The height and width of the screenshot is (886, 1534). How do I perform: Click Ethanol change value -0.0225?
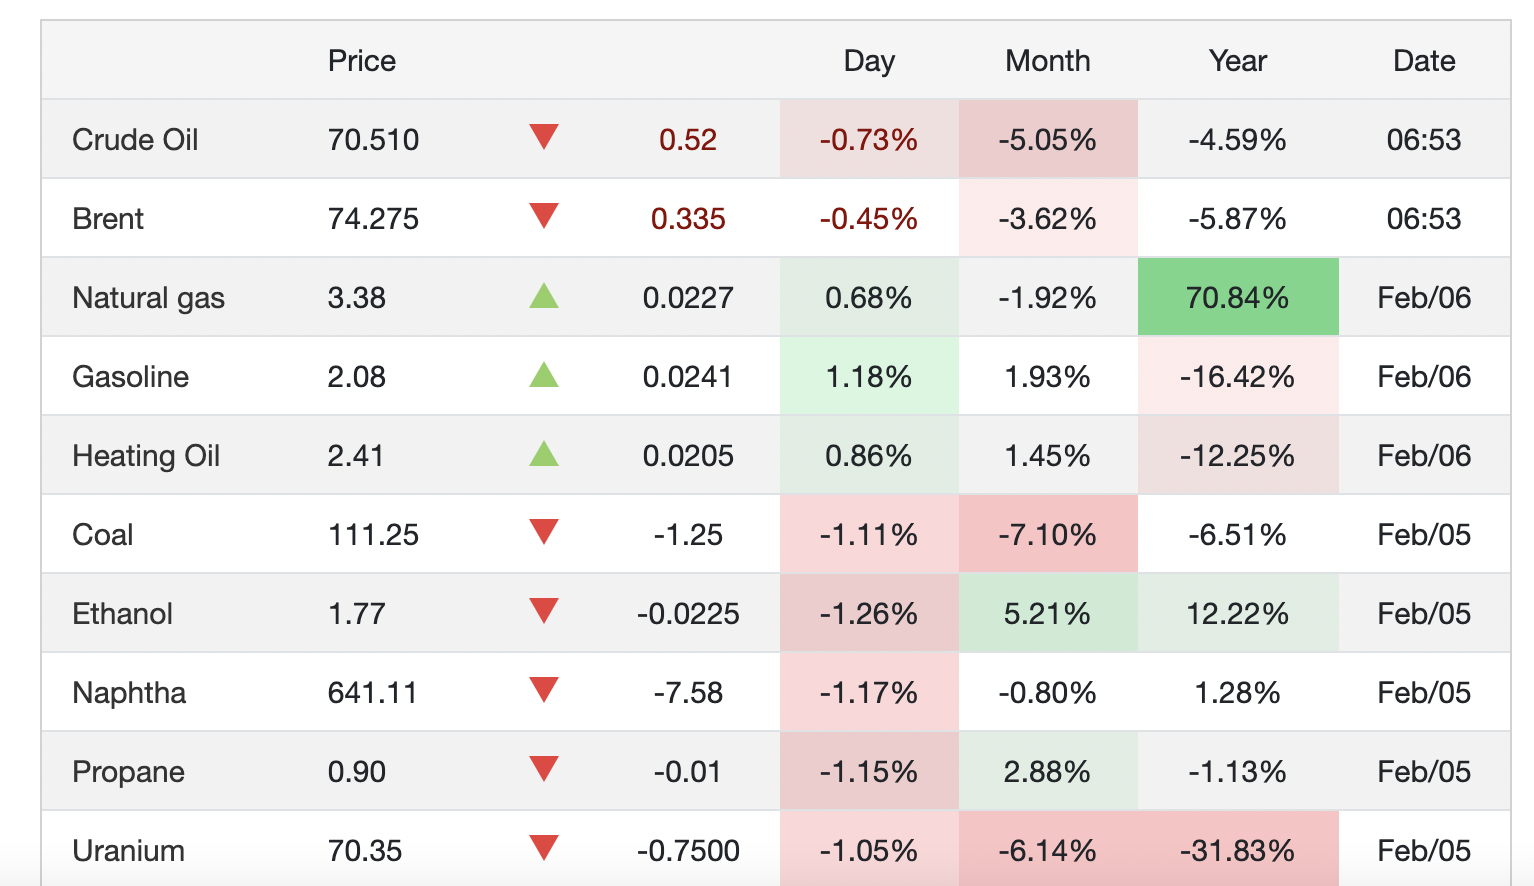tap(688, 613)
